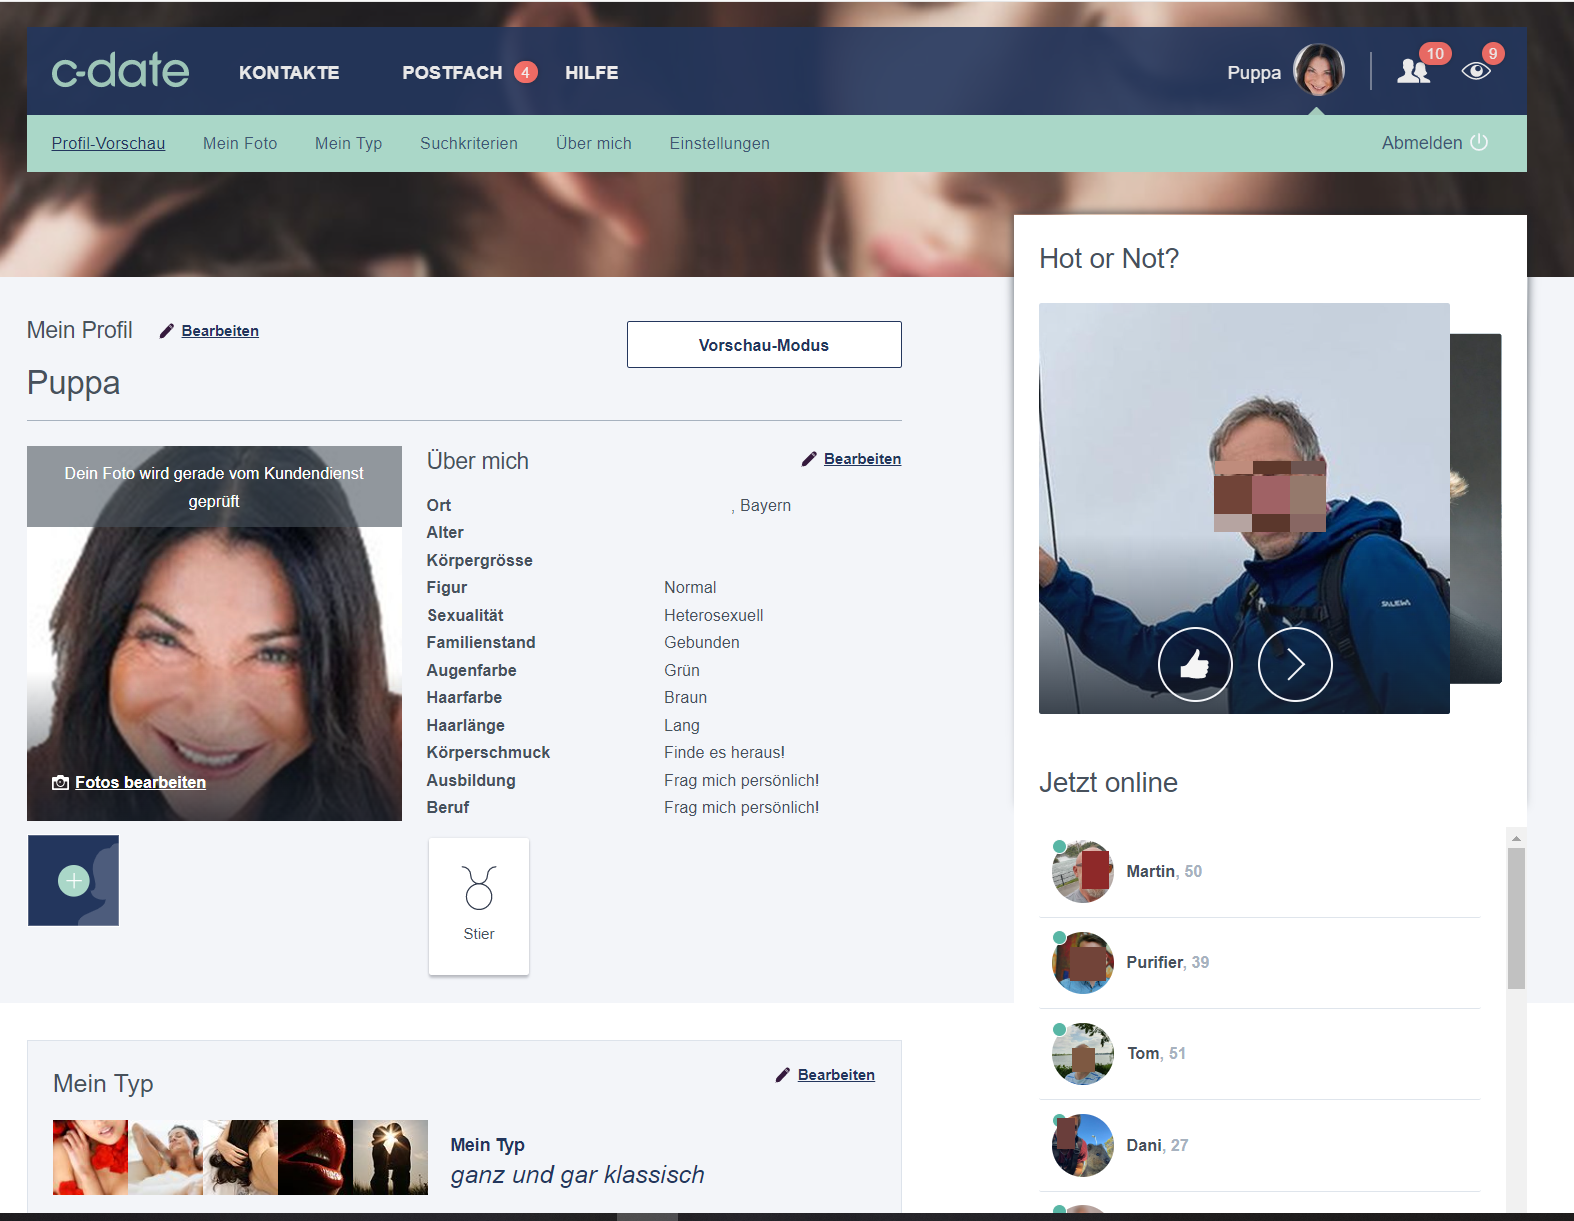
Task: Click the Vorschau-Modus button
Action: 764,345
